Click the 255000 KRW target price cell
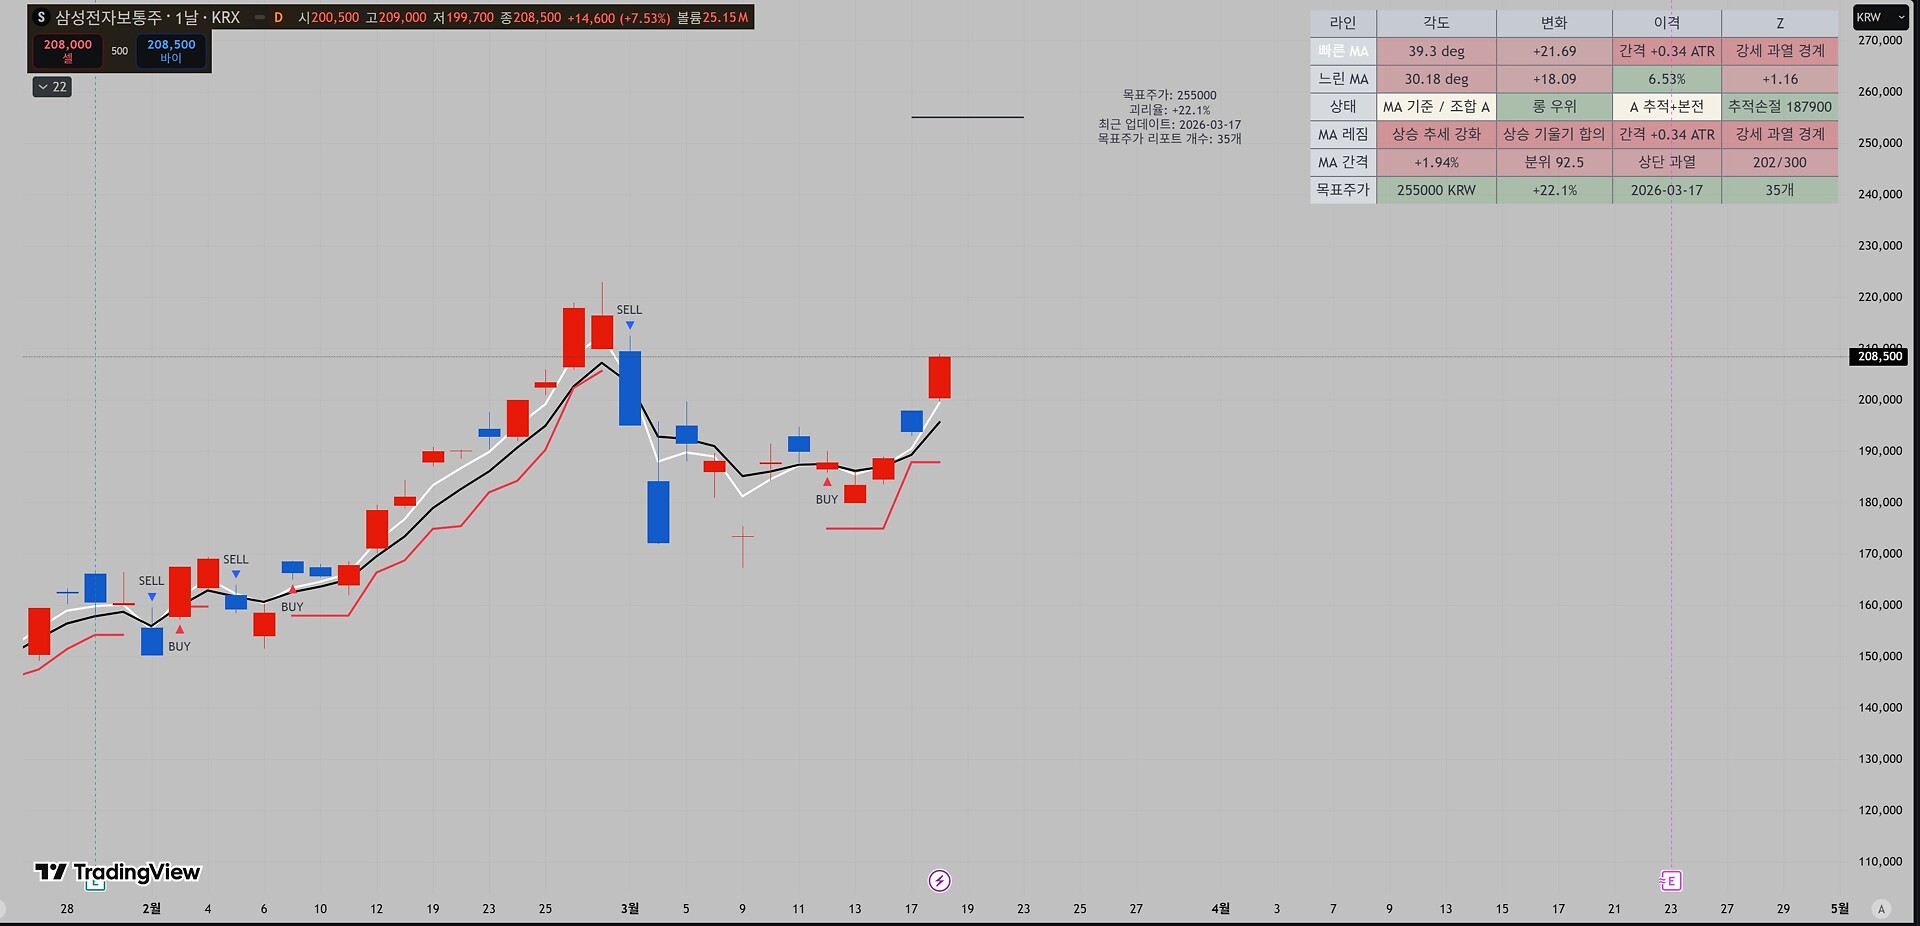Screen dimensions: 1920x926 [1436, 190]
